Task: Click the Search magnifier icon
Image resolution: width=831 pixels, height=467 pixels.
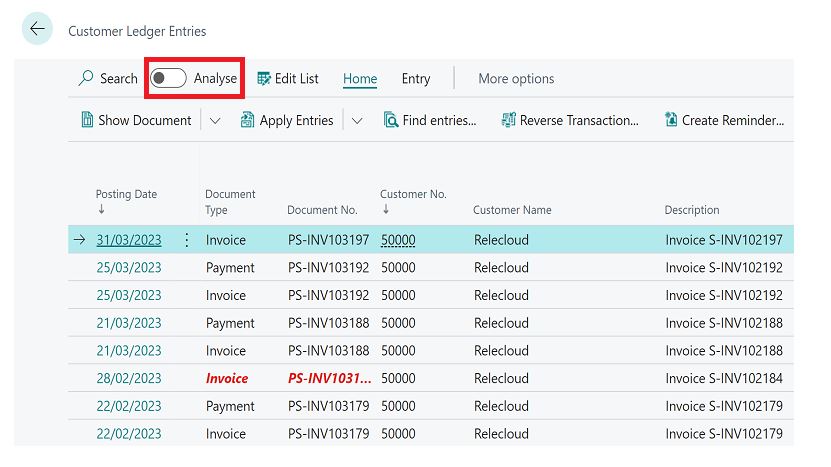Action: point(87,79)
